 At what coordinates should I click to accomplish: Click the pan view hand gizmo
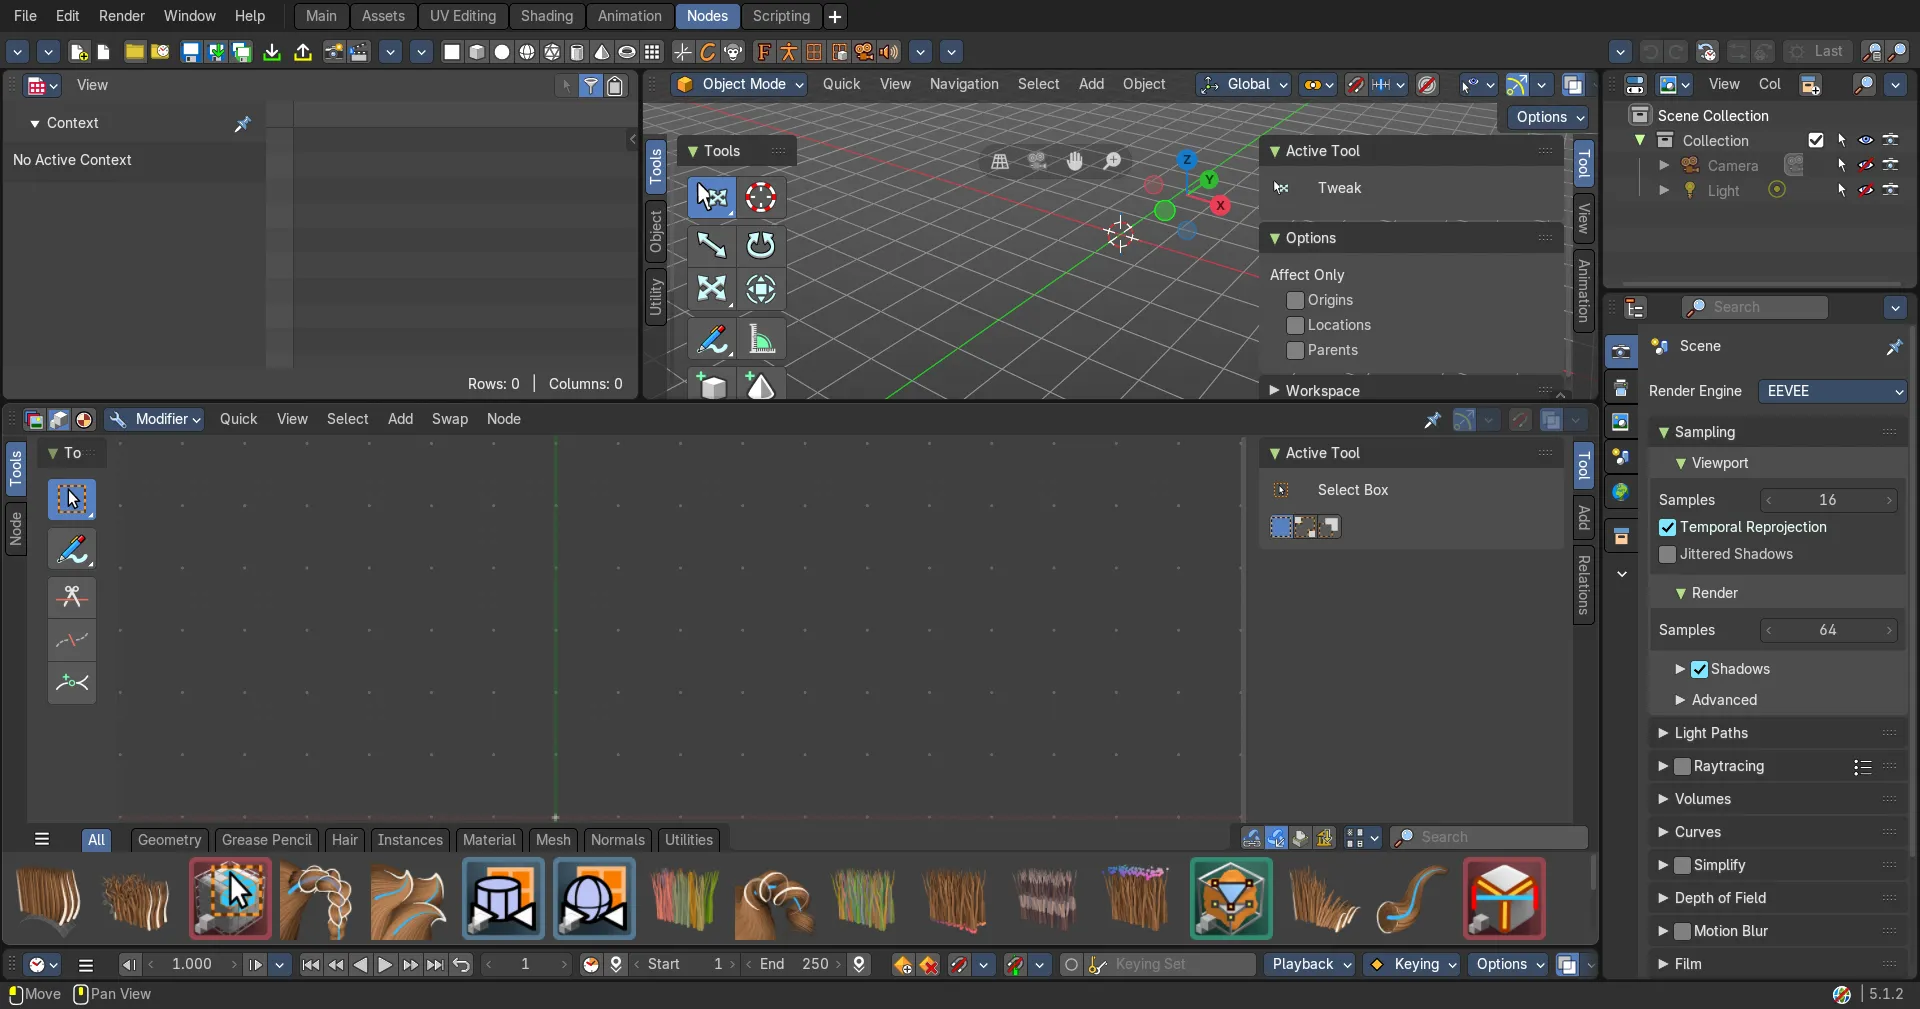coord(1075,161)
